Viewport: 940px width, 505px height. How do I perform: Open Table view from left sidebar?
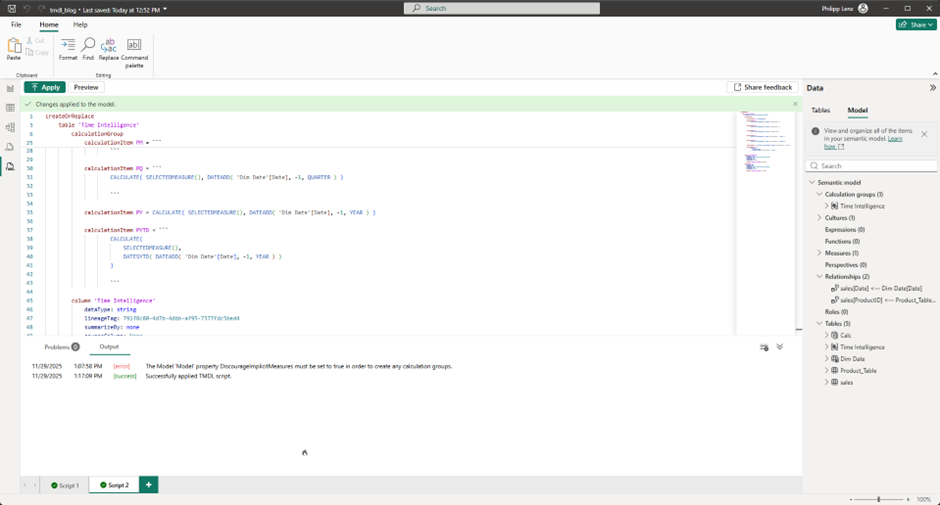[10, 107]
